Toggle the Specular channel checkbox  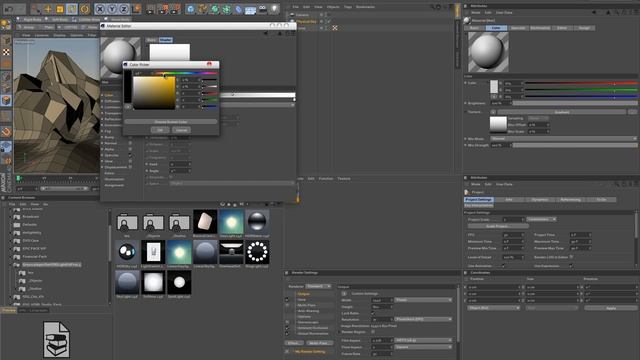pos(130,156)
